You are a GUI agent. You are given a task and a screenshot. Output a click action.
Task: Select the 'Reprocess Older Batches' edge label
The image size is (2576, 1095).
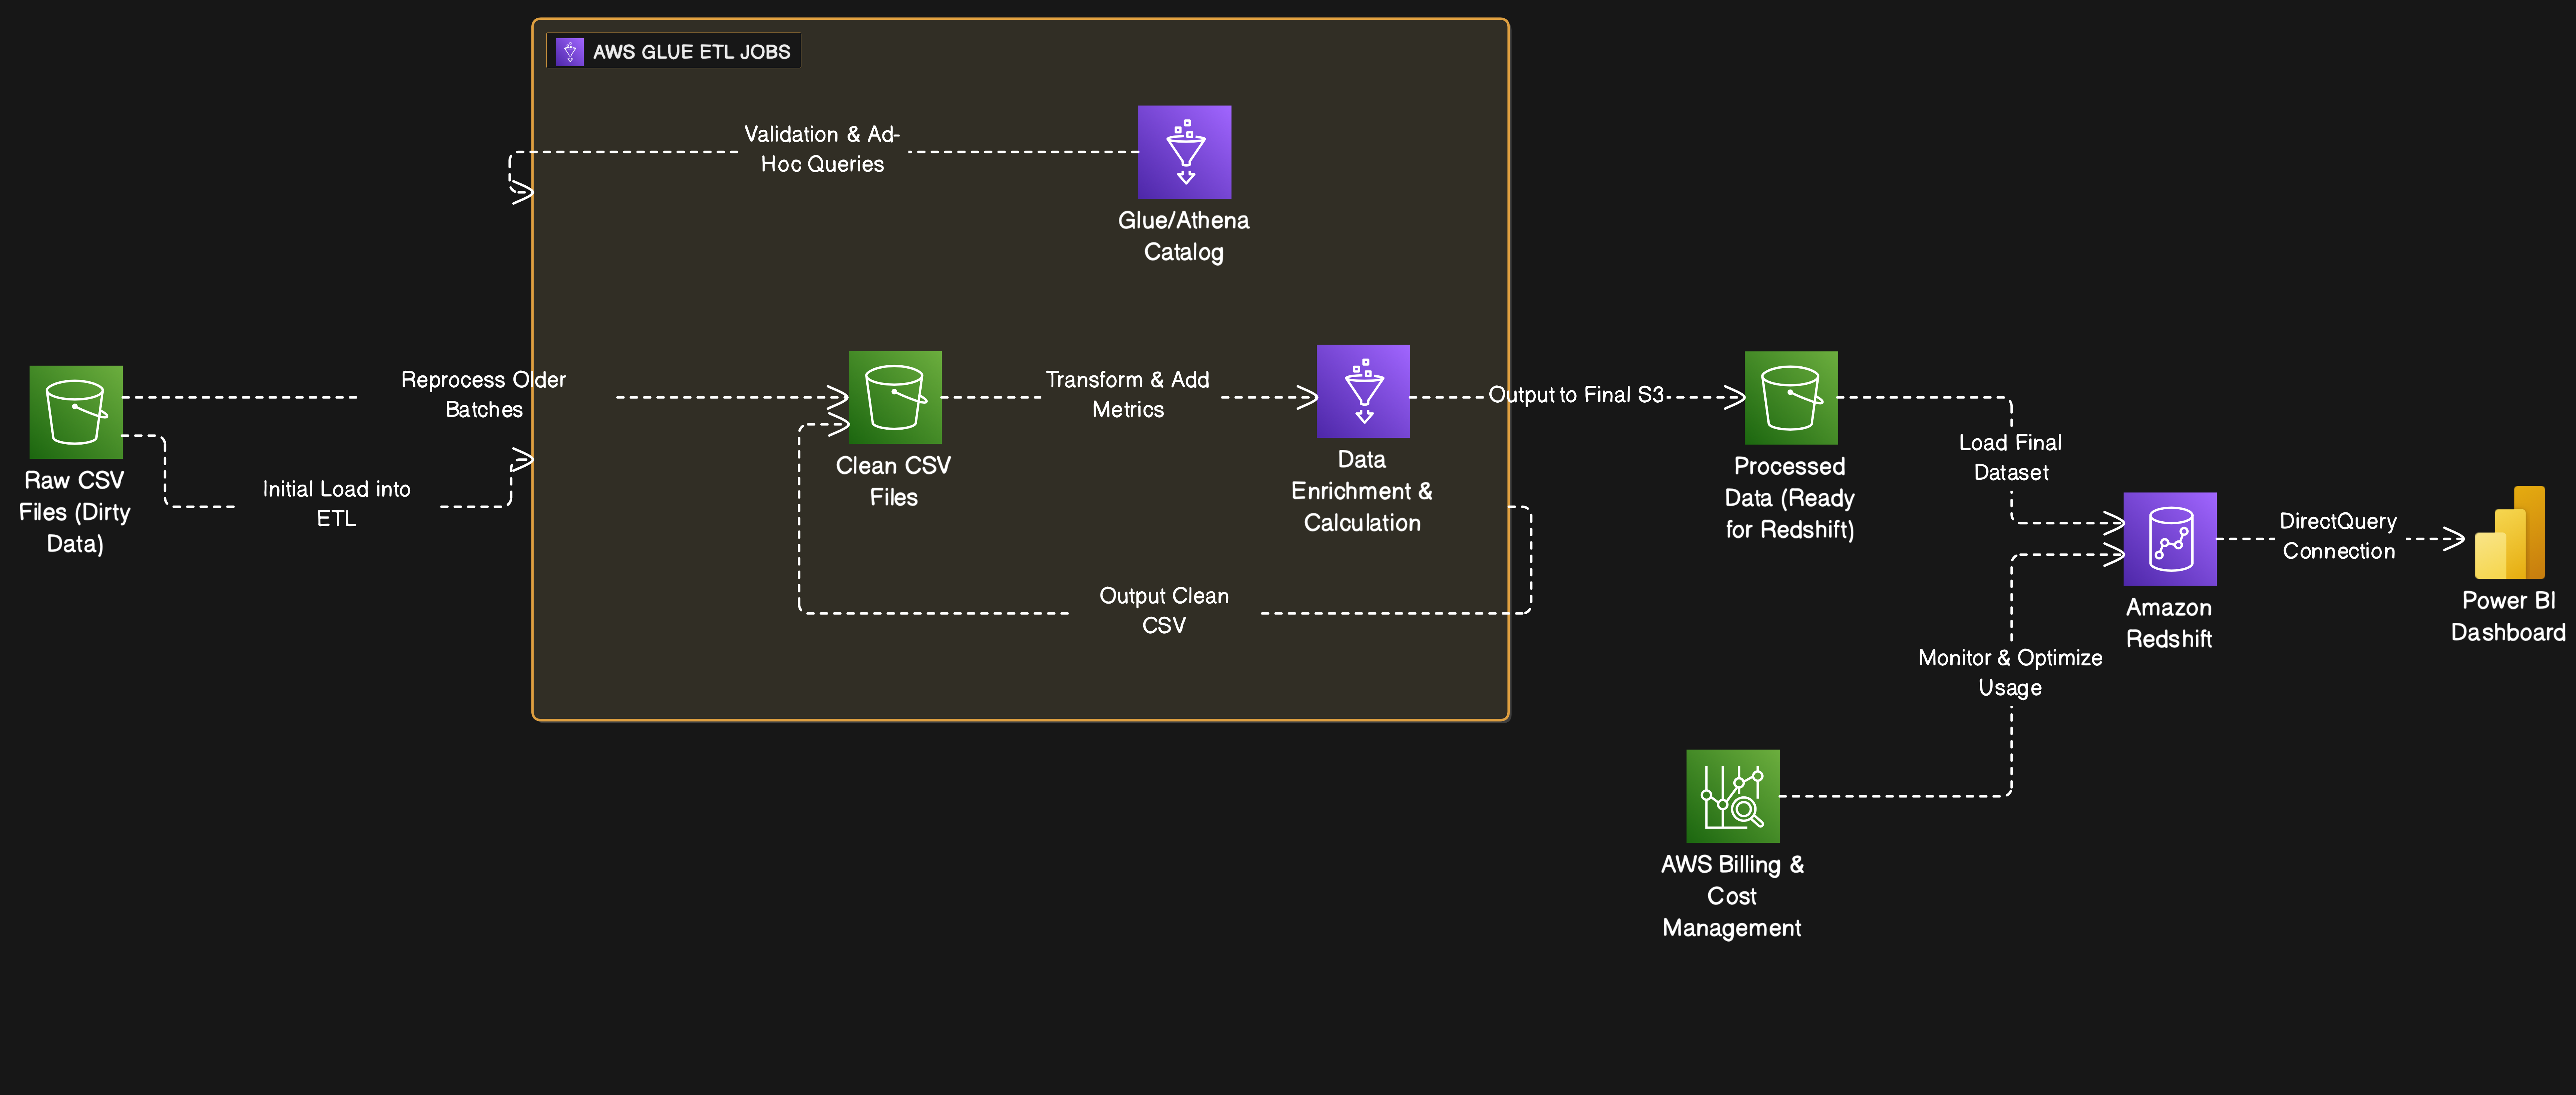point(484,395)
